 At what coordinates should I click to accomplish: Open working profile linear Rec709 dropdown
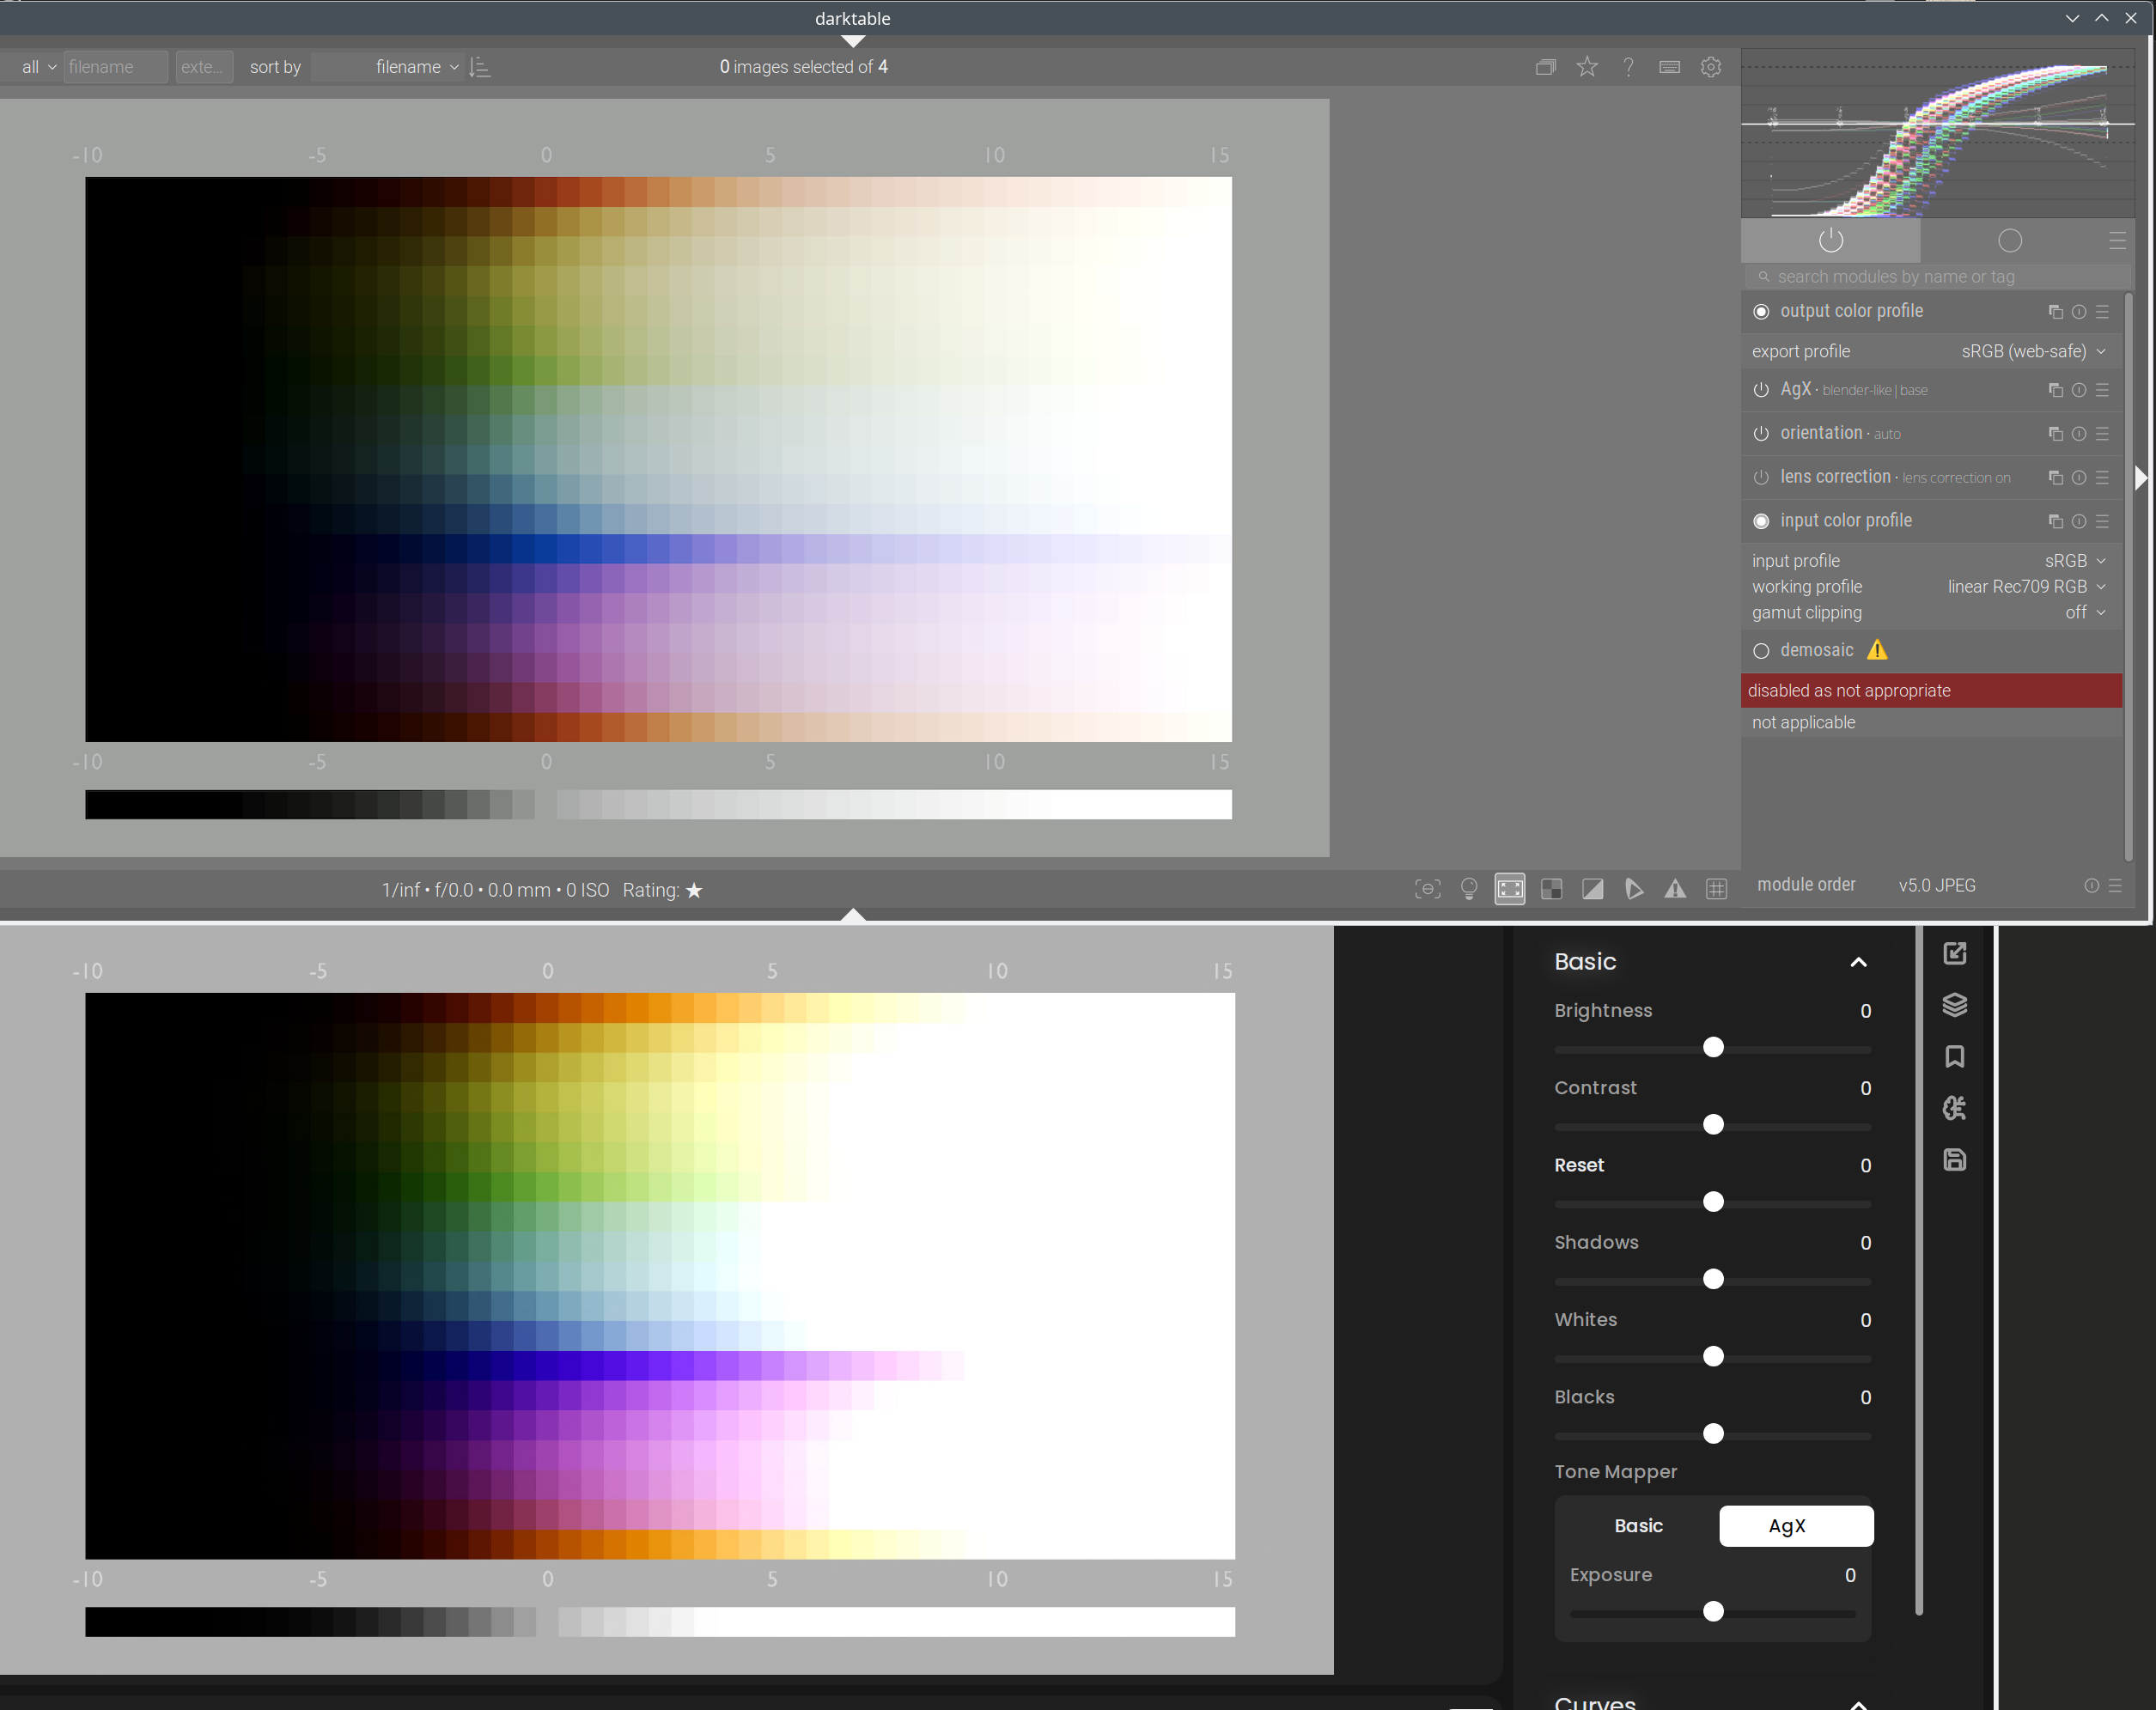pos(2026,587)
